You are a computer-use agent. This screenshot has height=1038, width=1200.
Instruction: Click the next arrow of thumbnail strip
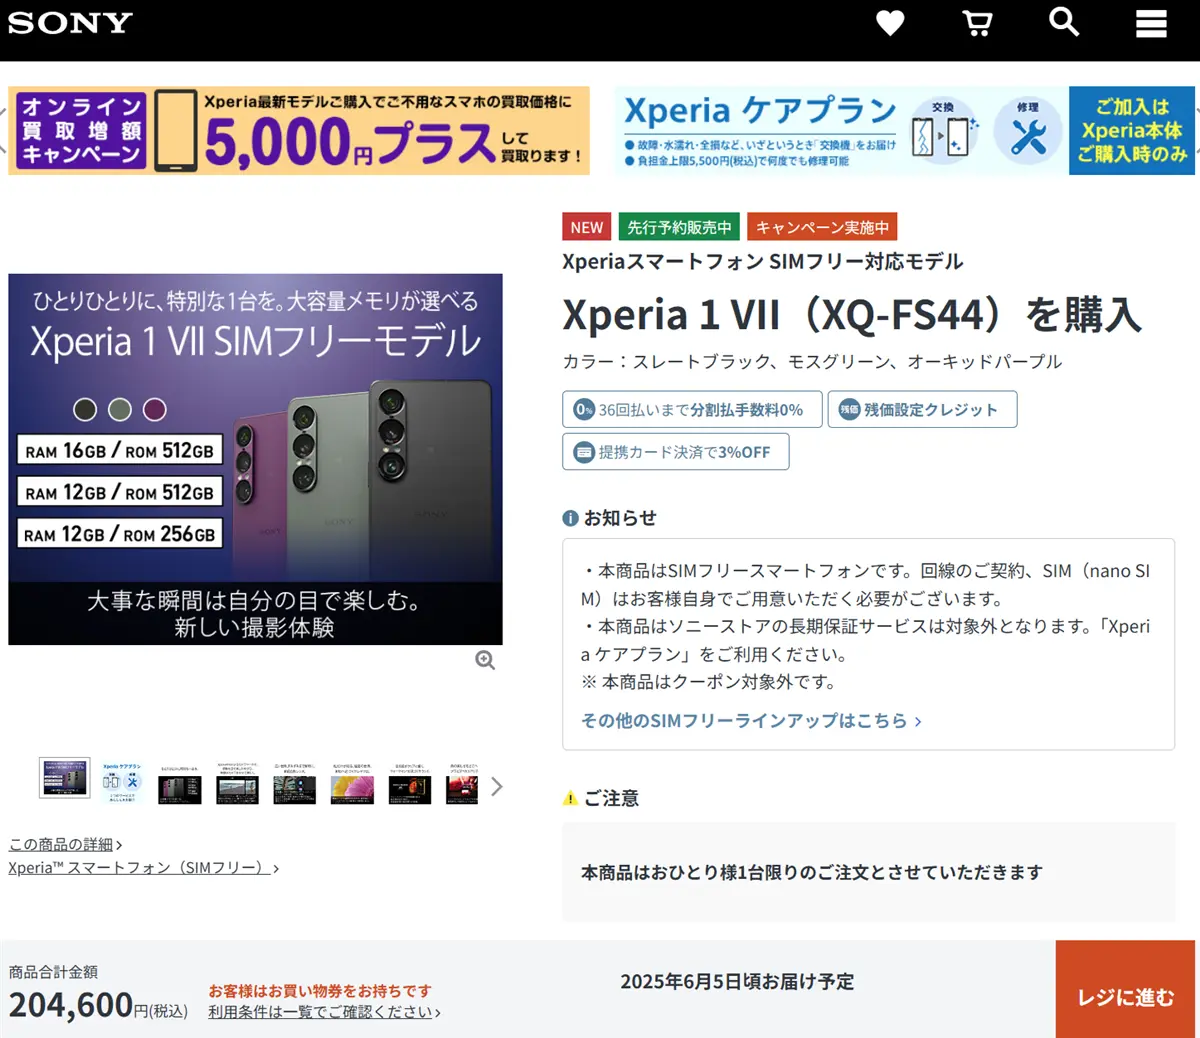(496, 786)
